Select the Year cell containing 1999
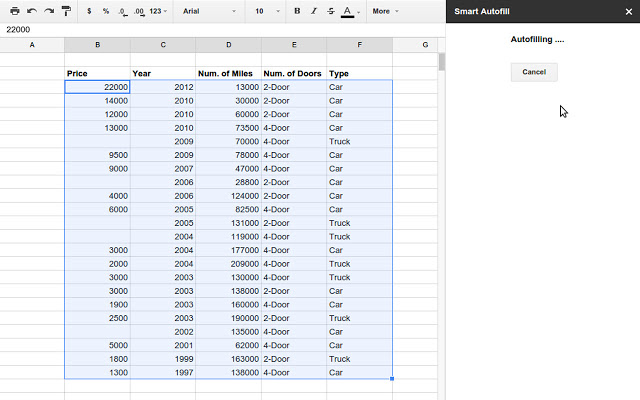Viewport: 640px width, 400px height. (x=163, y=359)
